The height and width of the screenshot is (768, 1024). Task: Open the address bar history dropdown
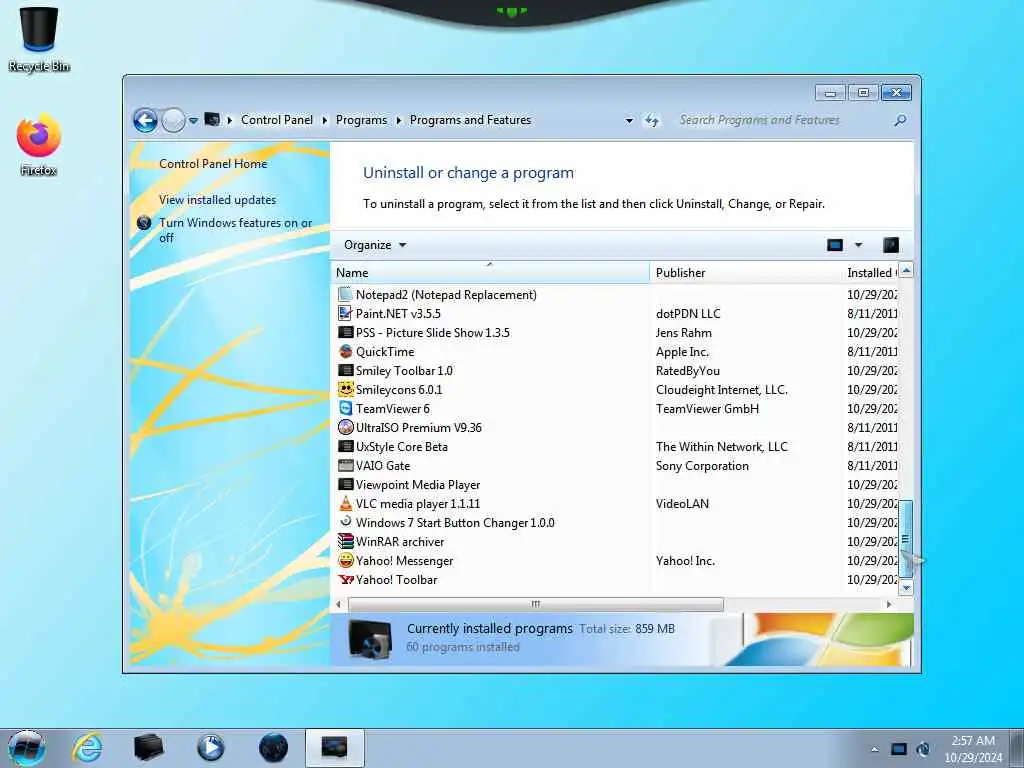tap(629, 120)
